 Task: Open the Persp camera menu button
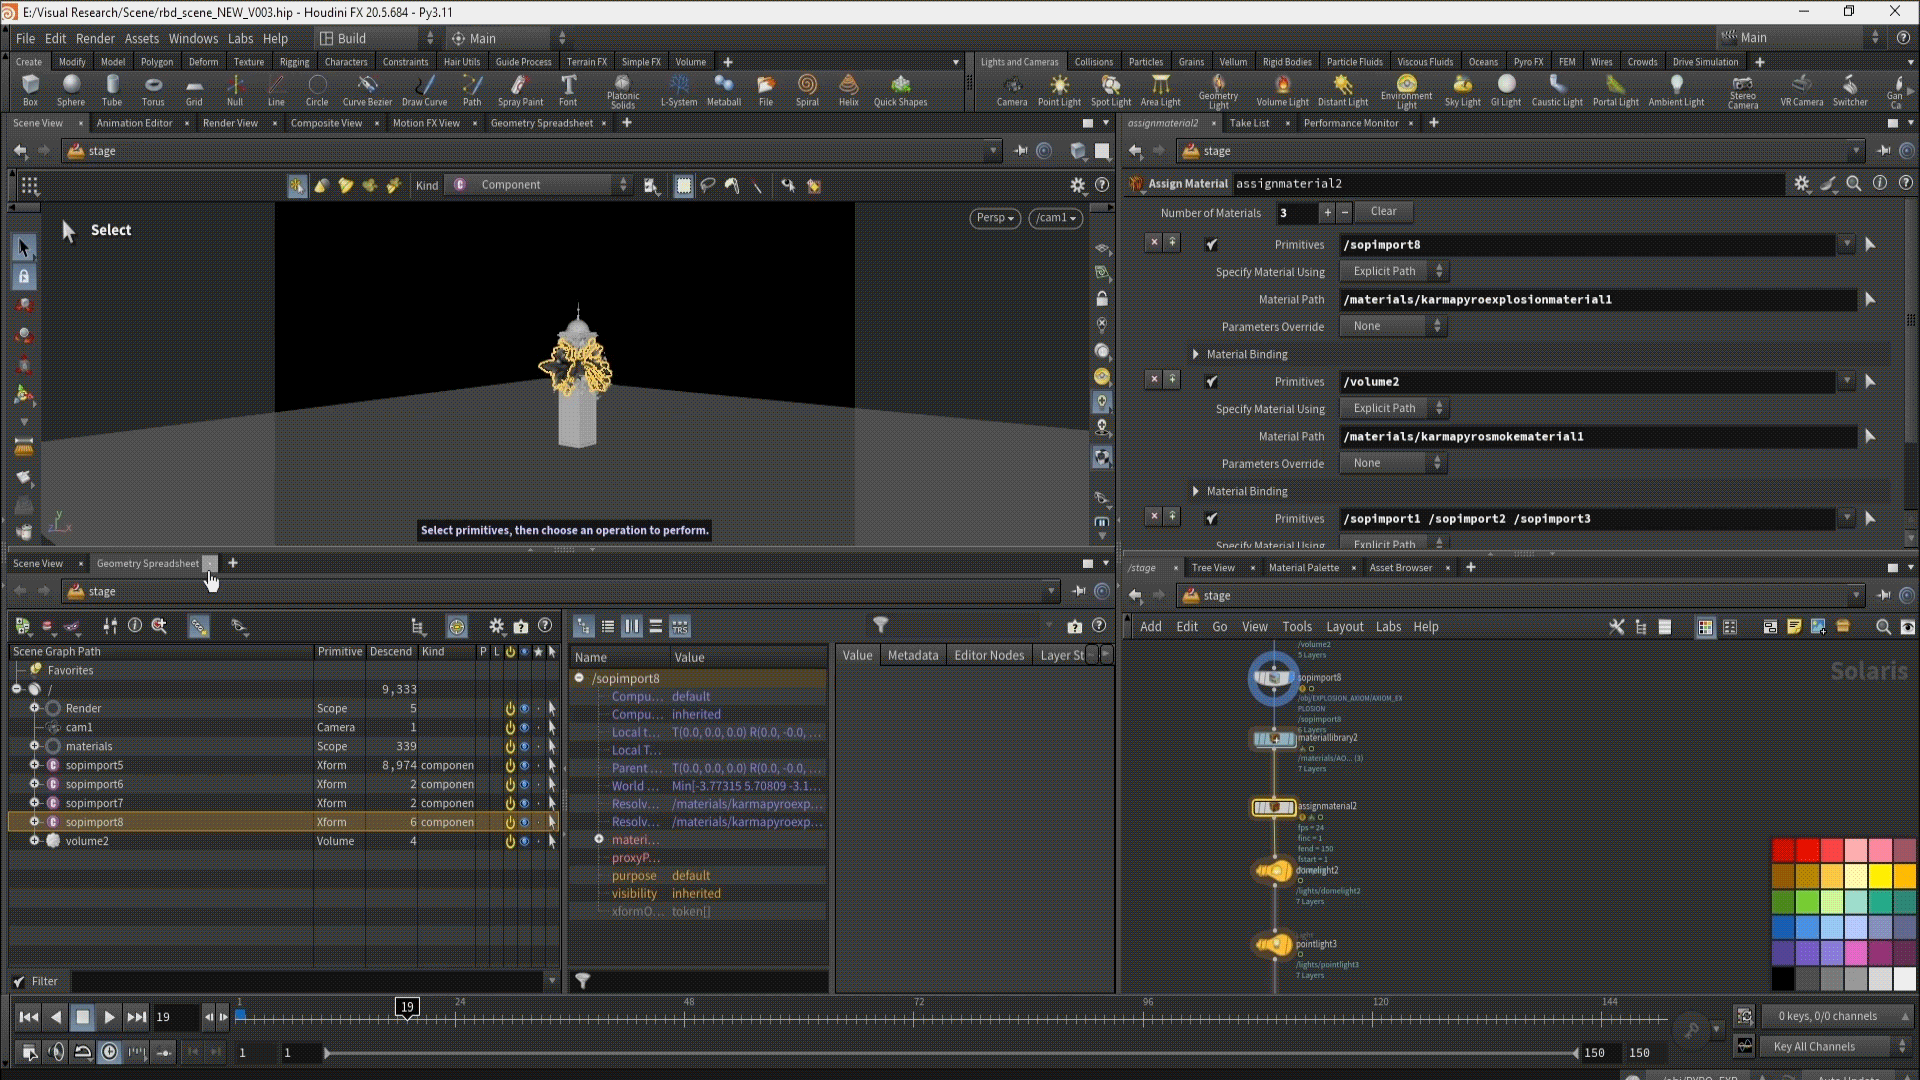click(994, 217)
